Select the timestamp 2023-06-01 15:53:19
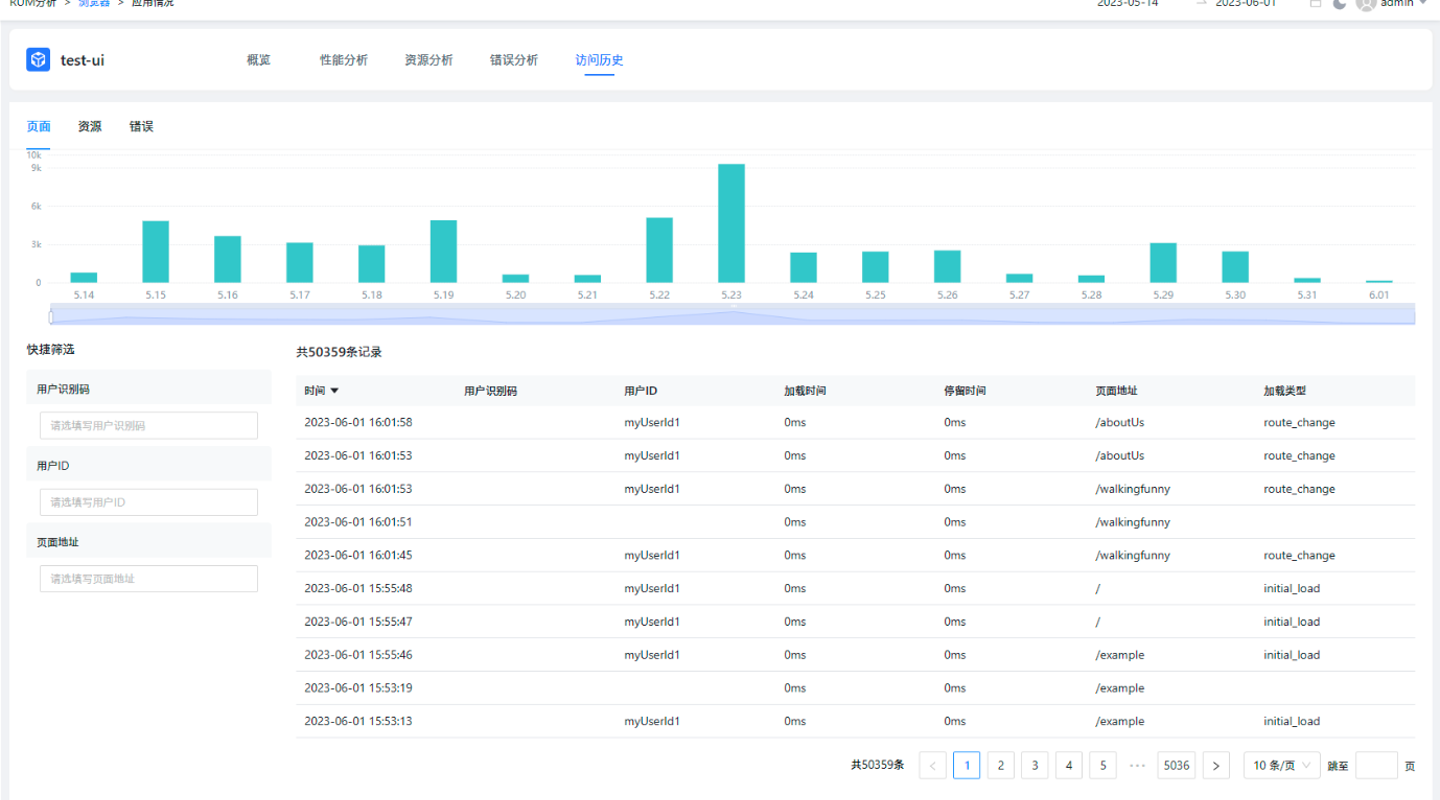 [358, 688]
